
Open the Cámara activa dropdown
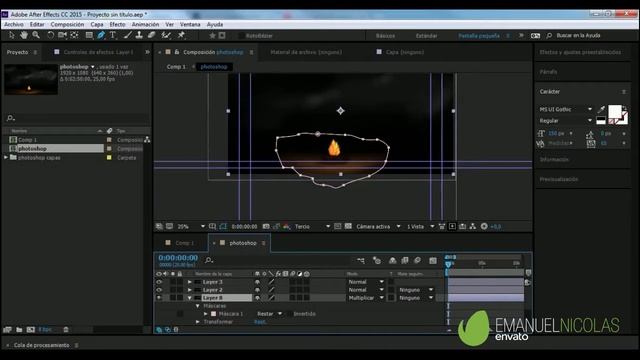tap(378, 226)
